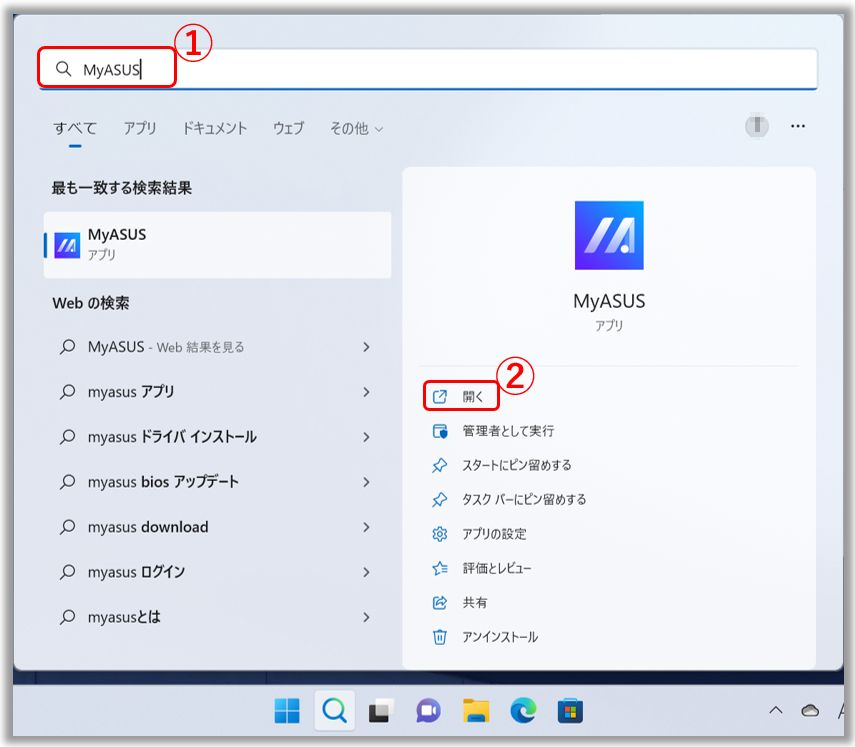This screenshot has width=855, height=747.
Task: Click the shield icon for 管理者として実行
Action: pos(439,431)
